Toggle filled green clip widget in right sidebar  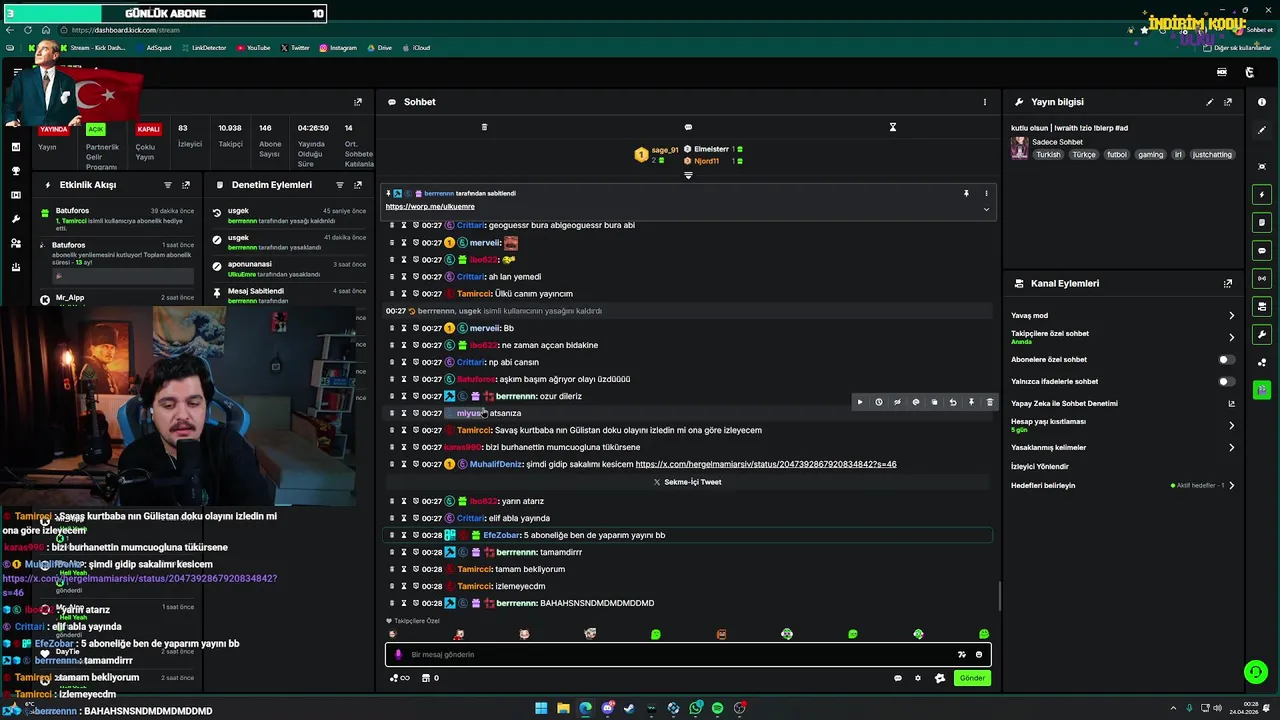(1262, 390)
